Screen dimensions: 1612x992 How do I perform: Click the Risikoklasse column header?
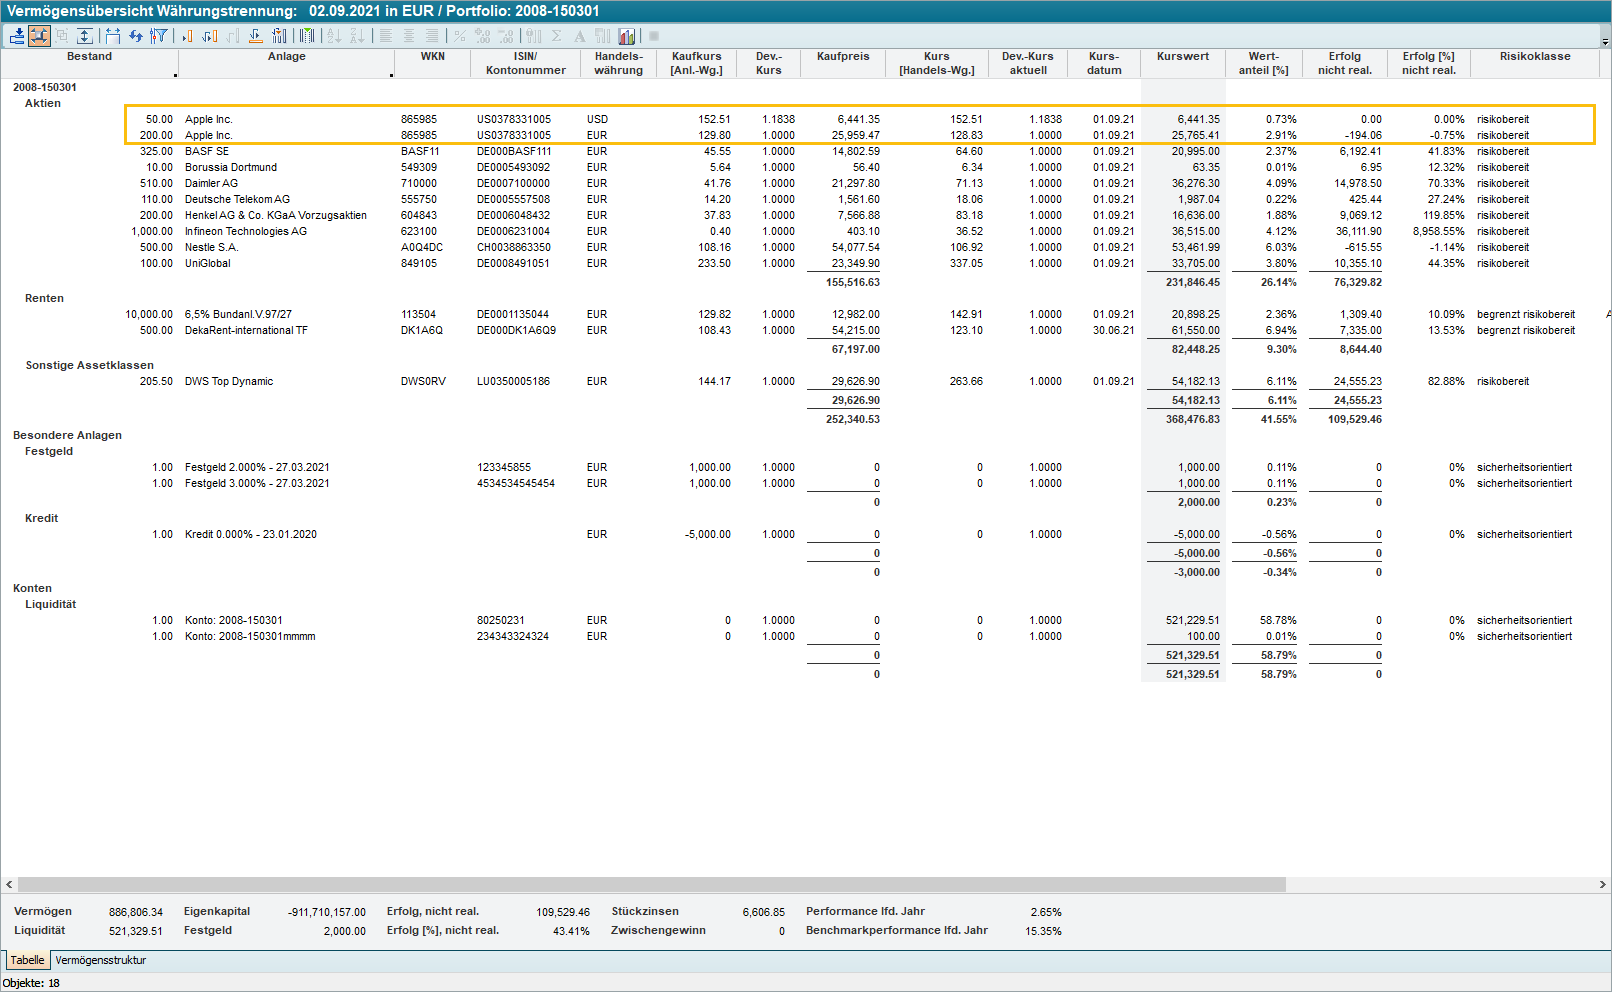(x=1534, y=57)
